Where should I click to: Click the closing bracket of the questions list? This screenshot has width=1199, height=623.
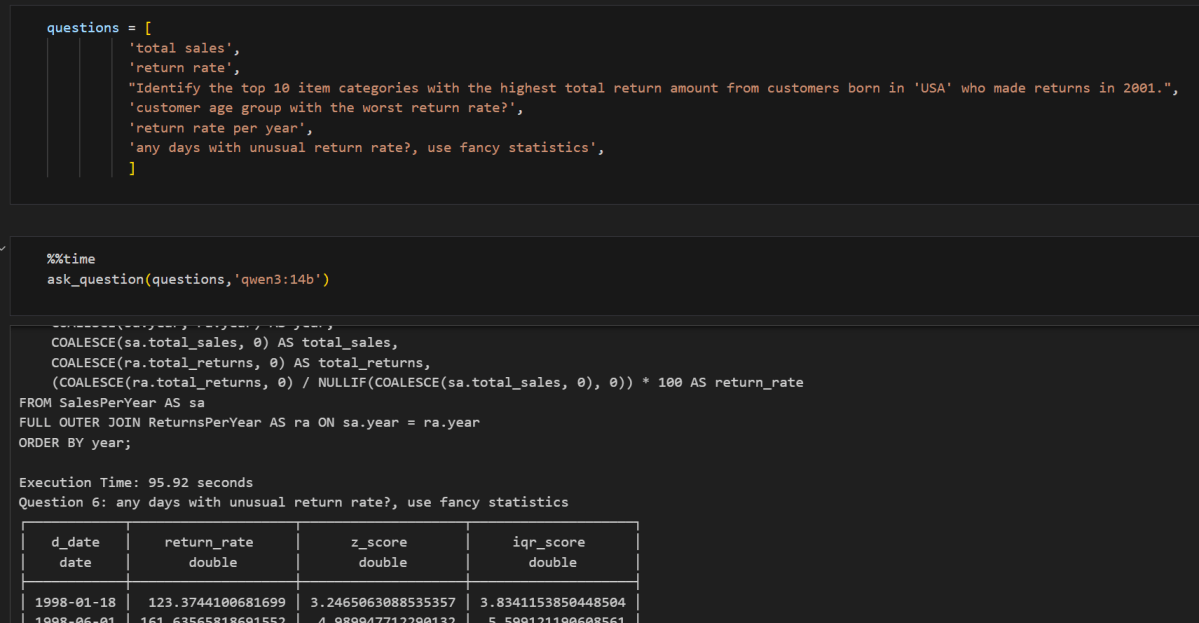coord(131,167)
